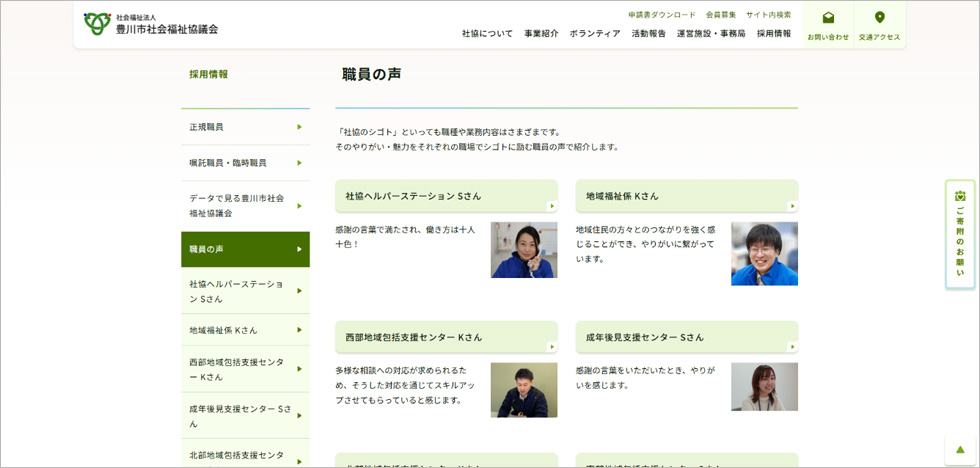This screenshot has height=468, width=980.
Task: Go to 採用情報 in the navigation bar
Action: [773, 34]
